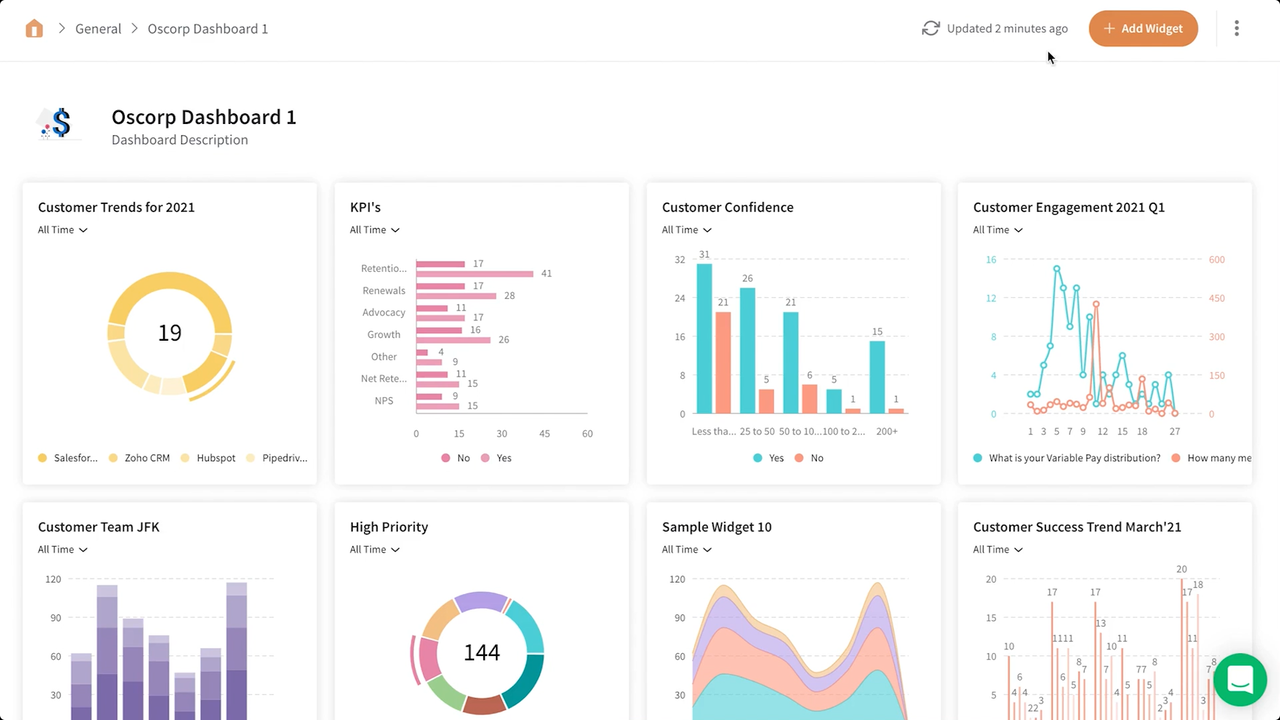
Task: Click the Add Widget button
Action: [1143, 28]
